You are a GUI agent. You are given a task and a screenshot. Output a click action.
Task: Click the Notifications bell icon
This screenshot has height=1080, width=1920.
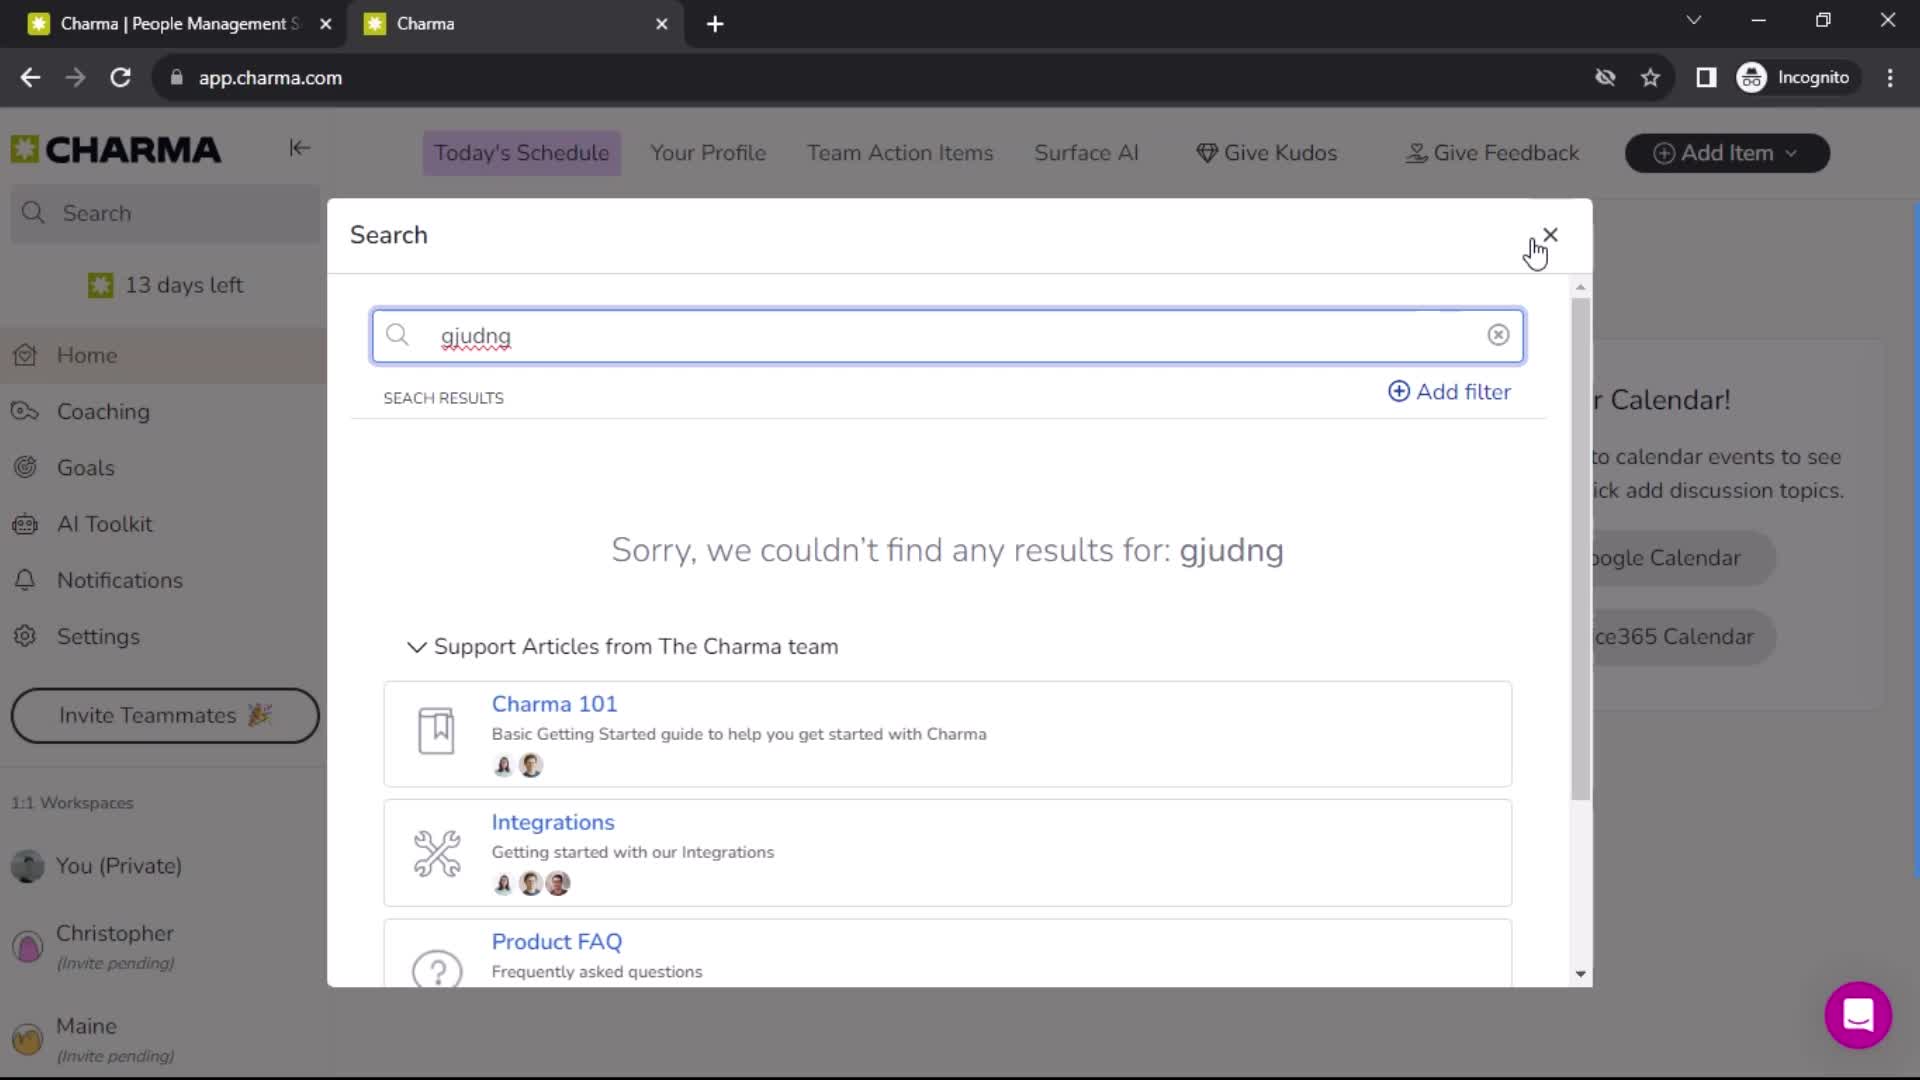coord(25,580)
